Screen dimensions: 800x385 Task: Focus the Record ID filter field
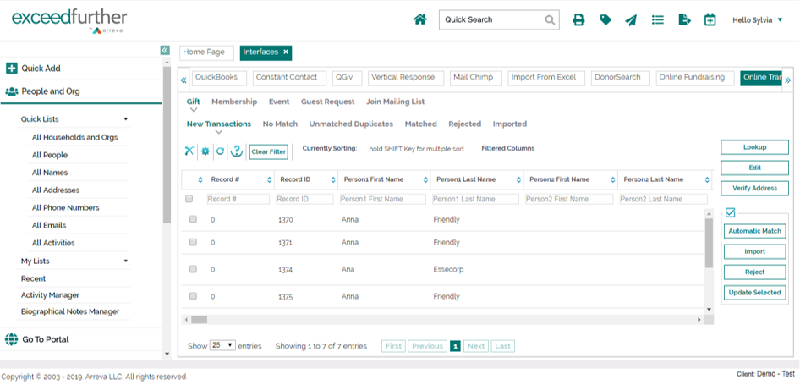(305, 199)
